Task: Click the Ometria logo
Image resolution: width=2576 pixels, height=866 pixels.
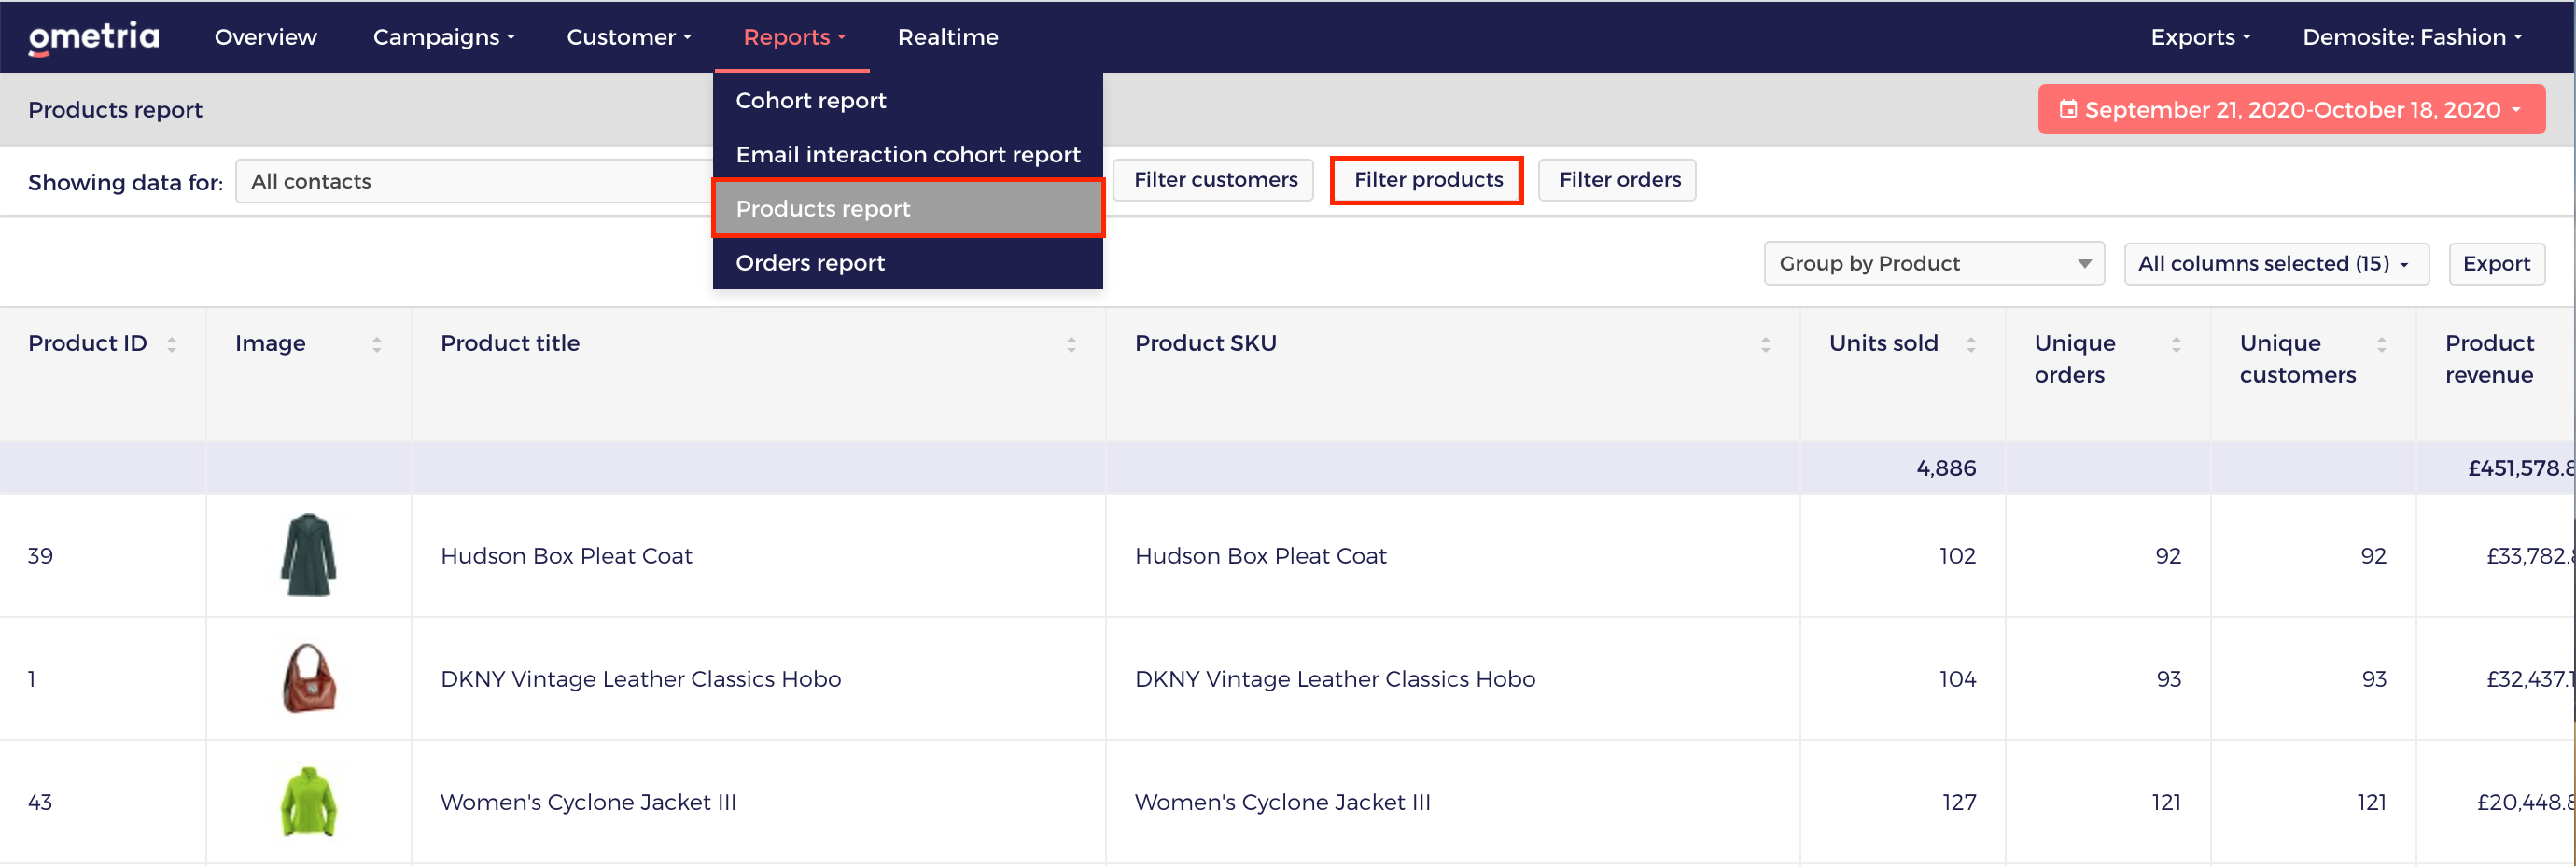Action: (x=93, y=37)
